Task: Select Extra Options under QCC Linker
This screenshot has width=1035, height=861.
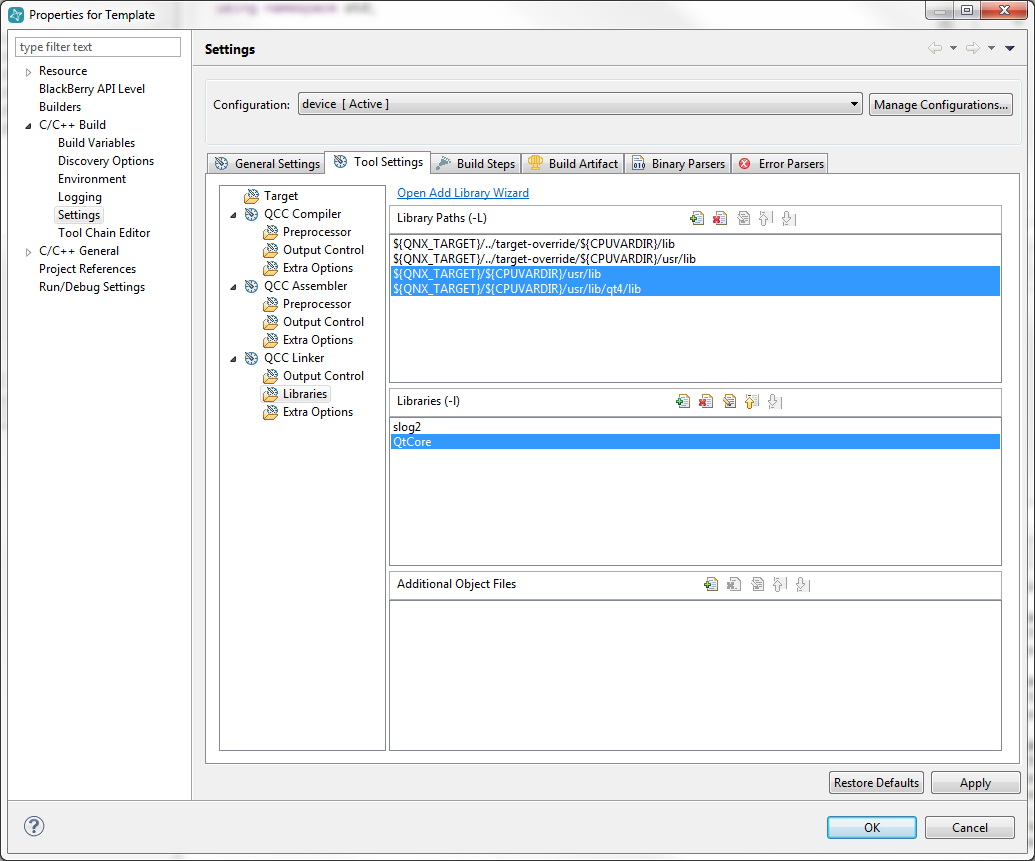Action: 317,412
